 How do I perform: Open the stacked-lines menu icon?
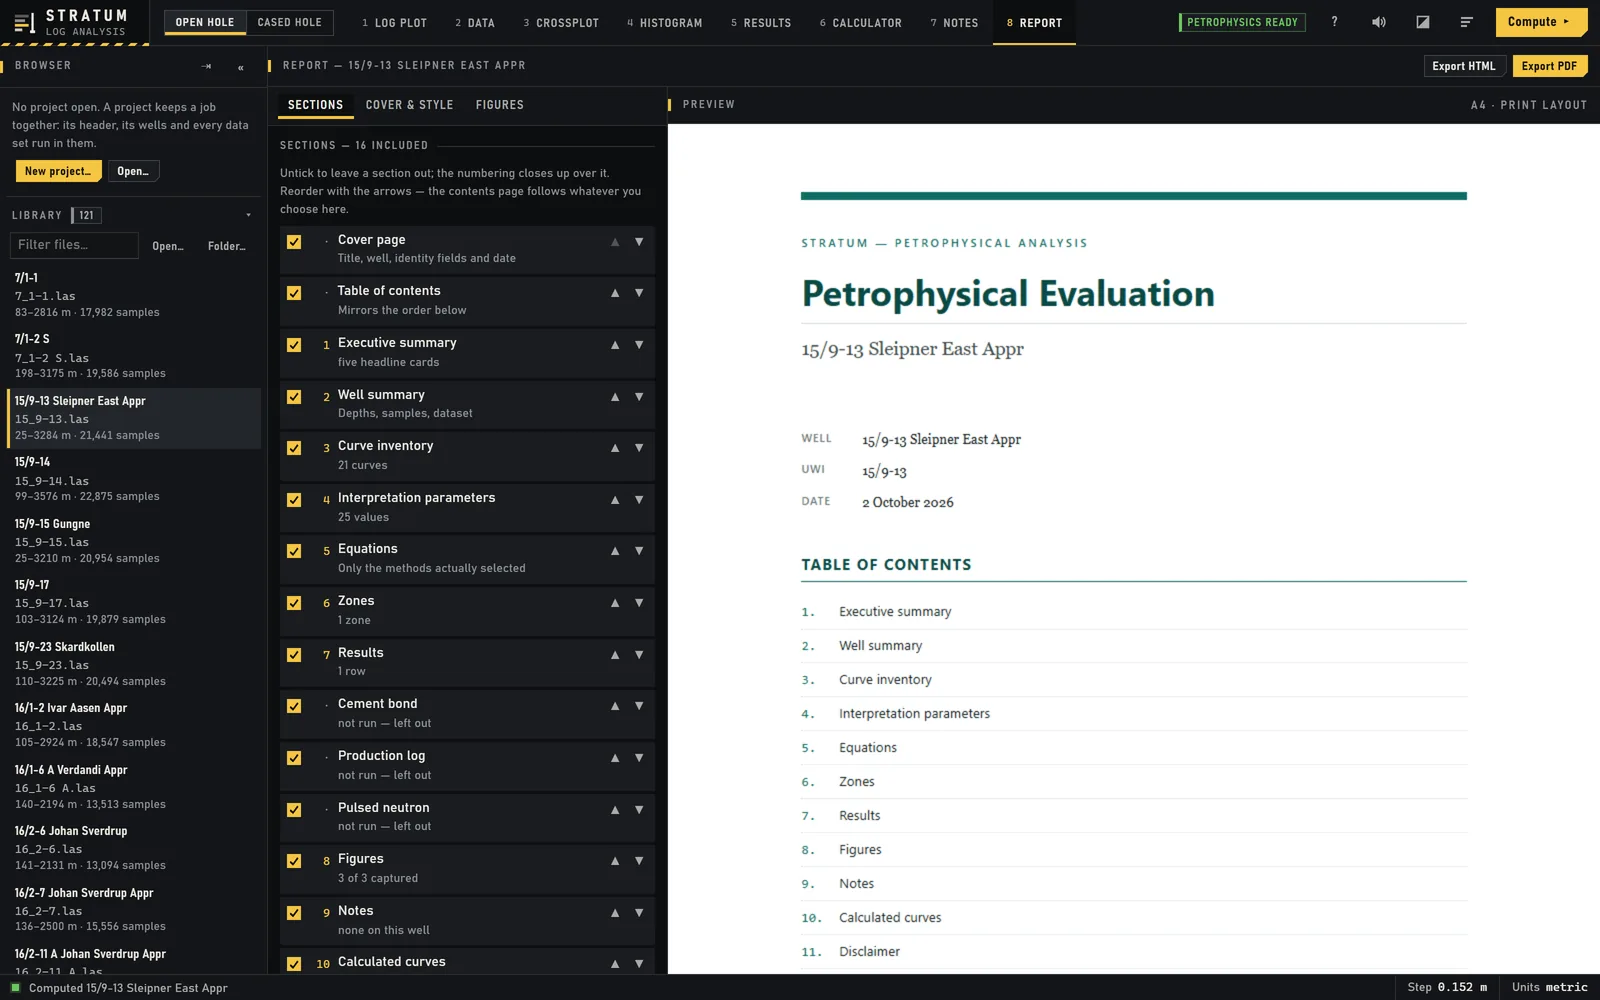click(x=1466, y=22)
